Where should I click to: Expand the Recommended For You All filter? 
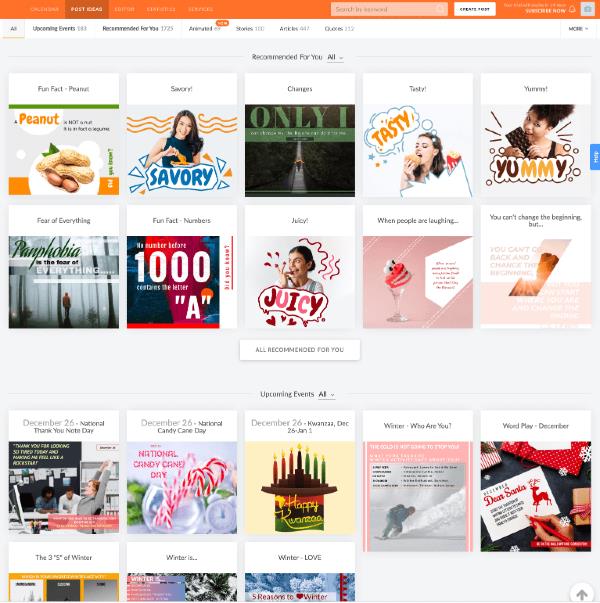(335, 58)
